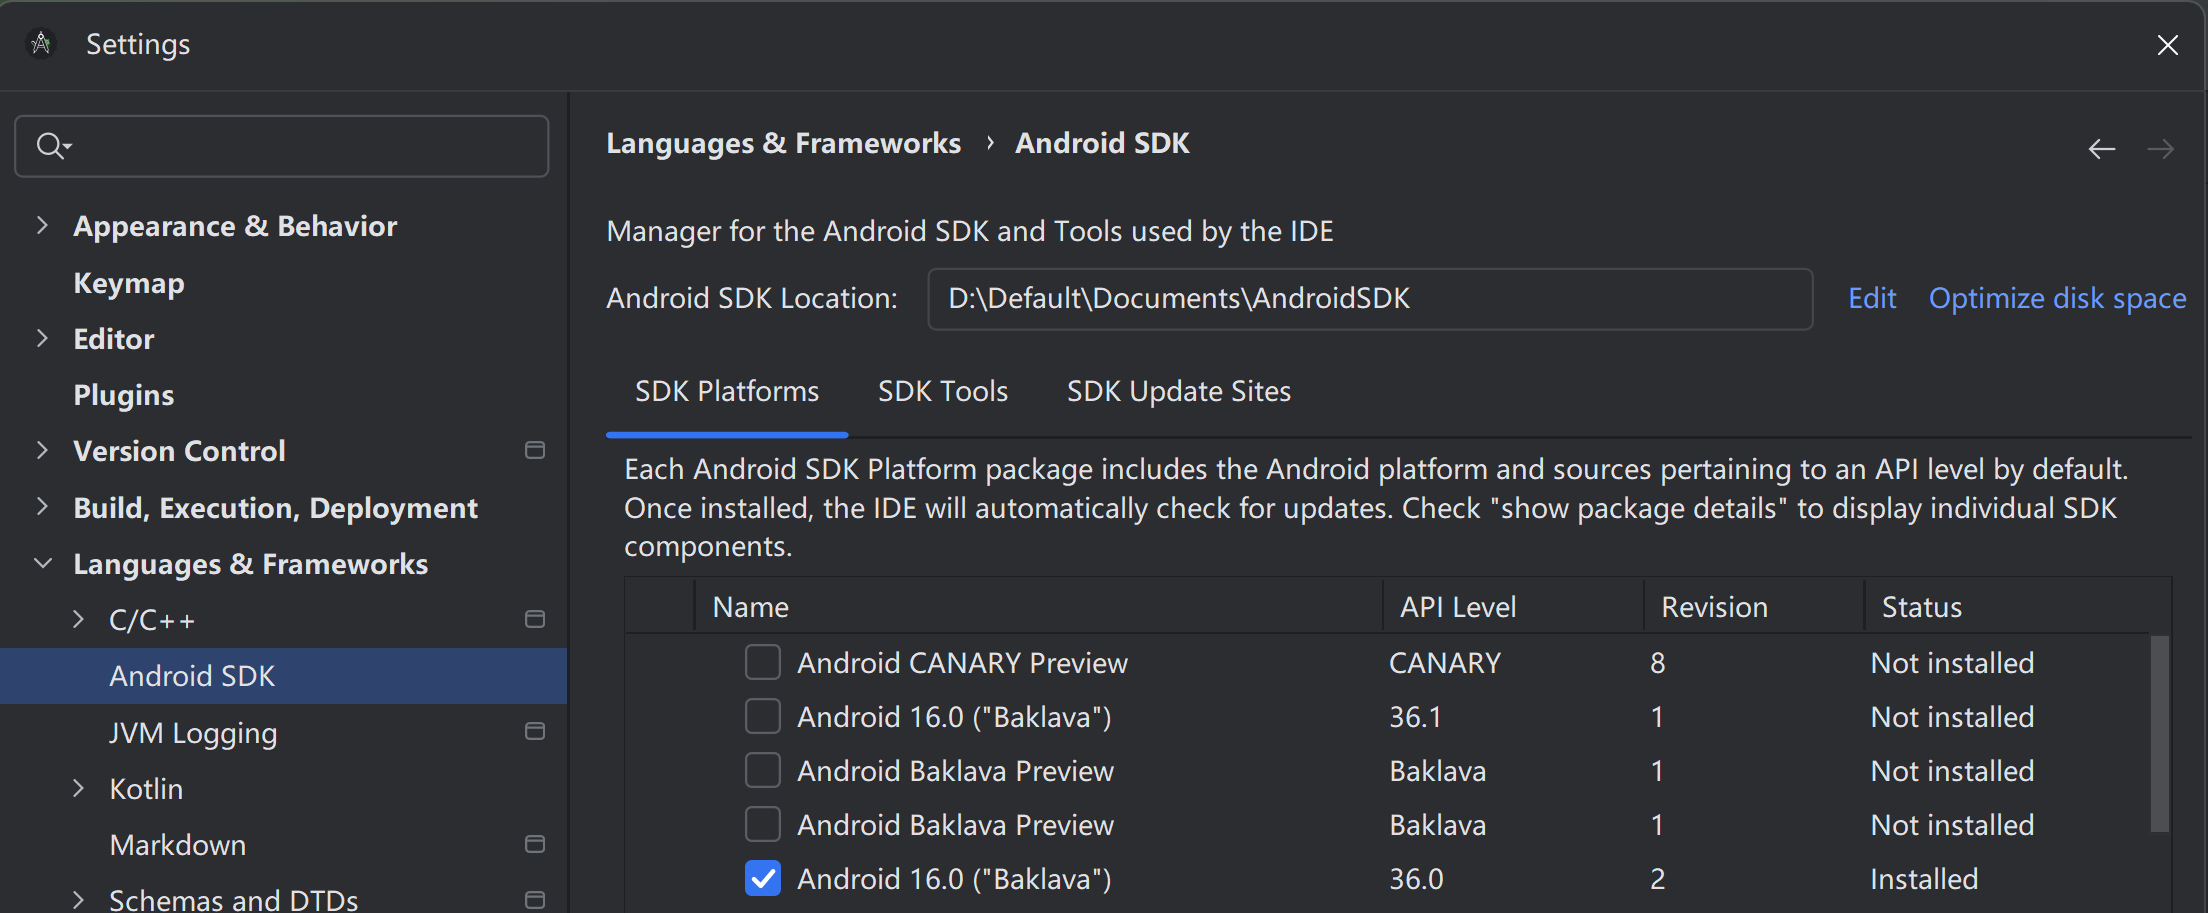Click the Android SDK Location path field
Image resolution: width=2208 pixels, height=913 pixels.
pos(1370,298)
